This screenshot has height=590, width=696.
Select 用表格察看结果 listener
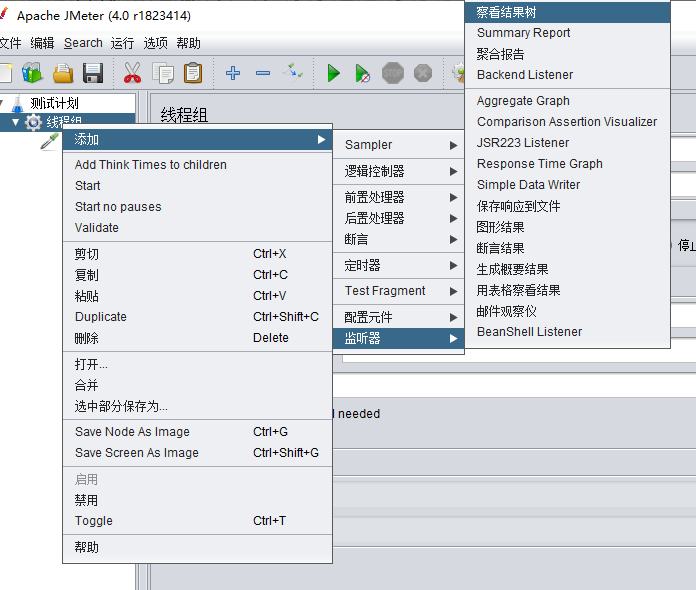click(x=567, y=290)
